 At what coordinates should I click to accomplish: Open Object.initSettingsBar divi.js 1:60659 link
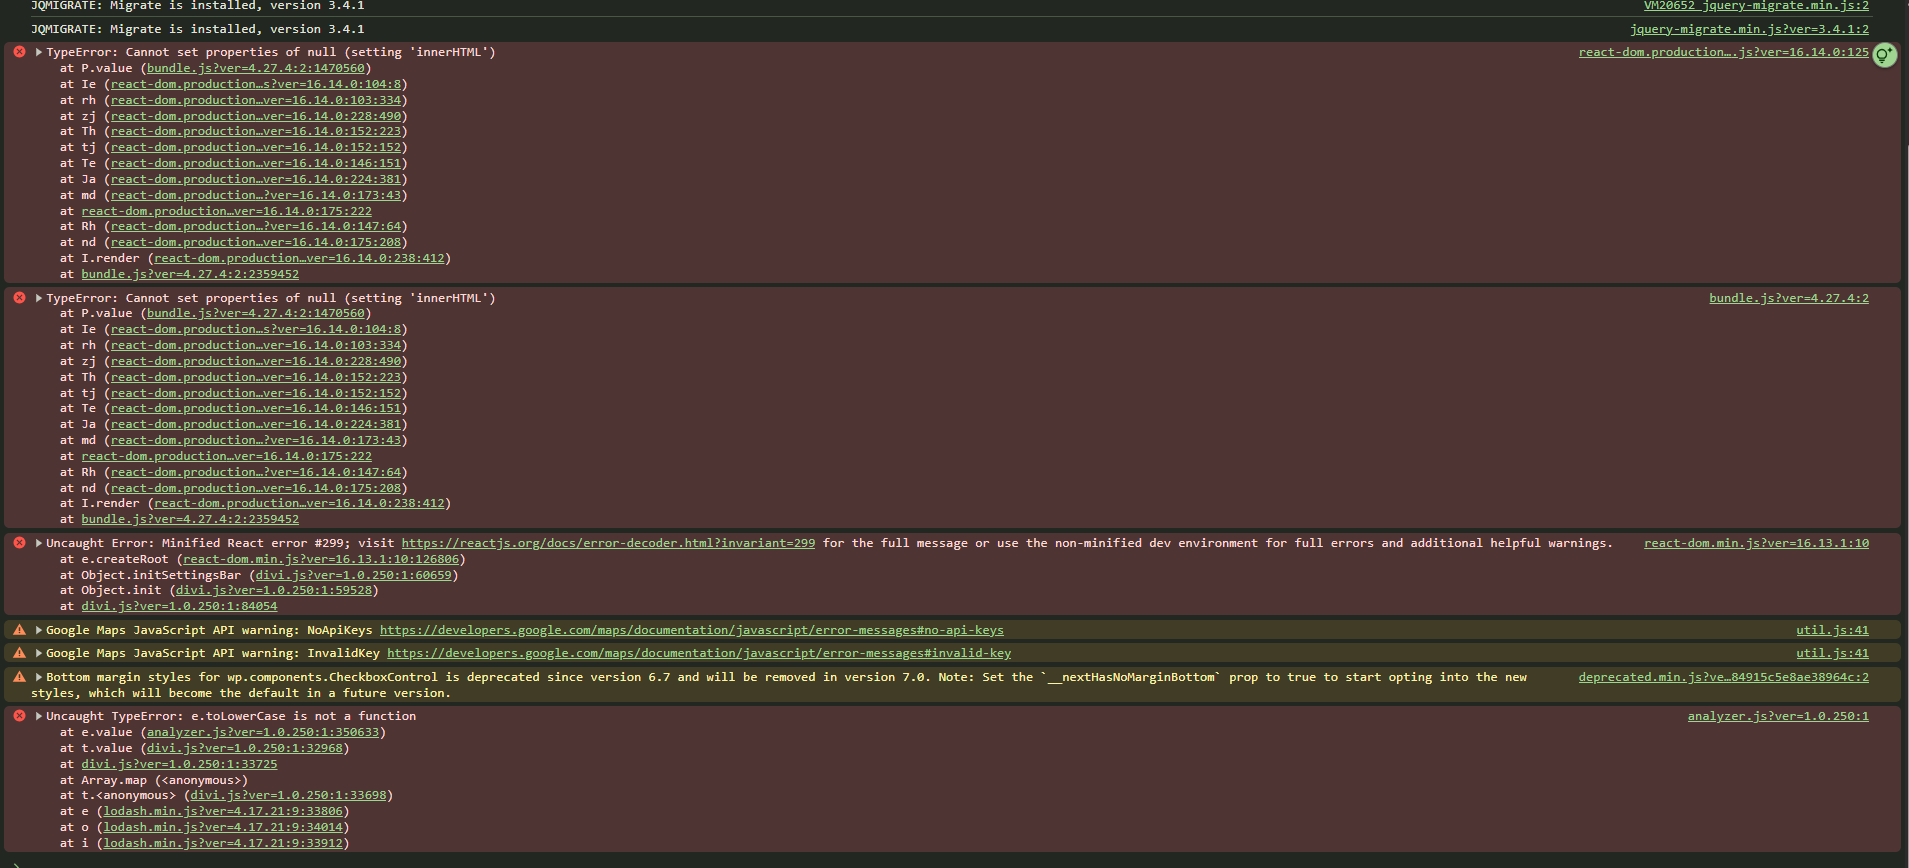tap(354, 575)
